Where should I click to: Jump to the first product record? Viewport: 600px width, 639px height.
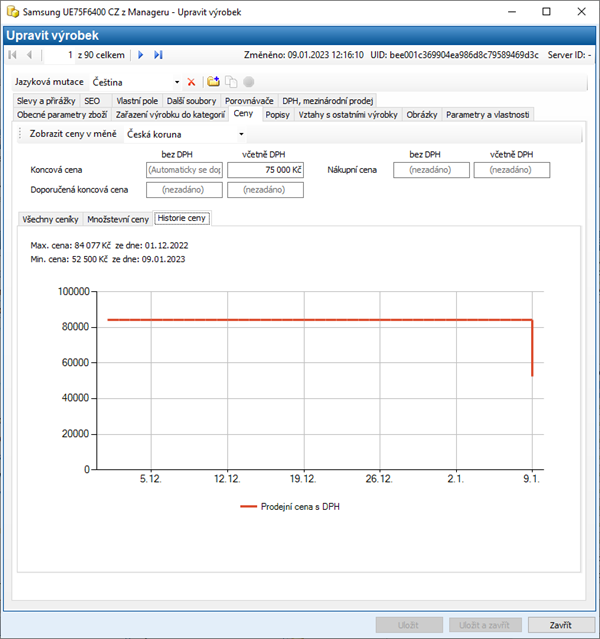pos(12,55)
